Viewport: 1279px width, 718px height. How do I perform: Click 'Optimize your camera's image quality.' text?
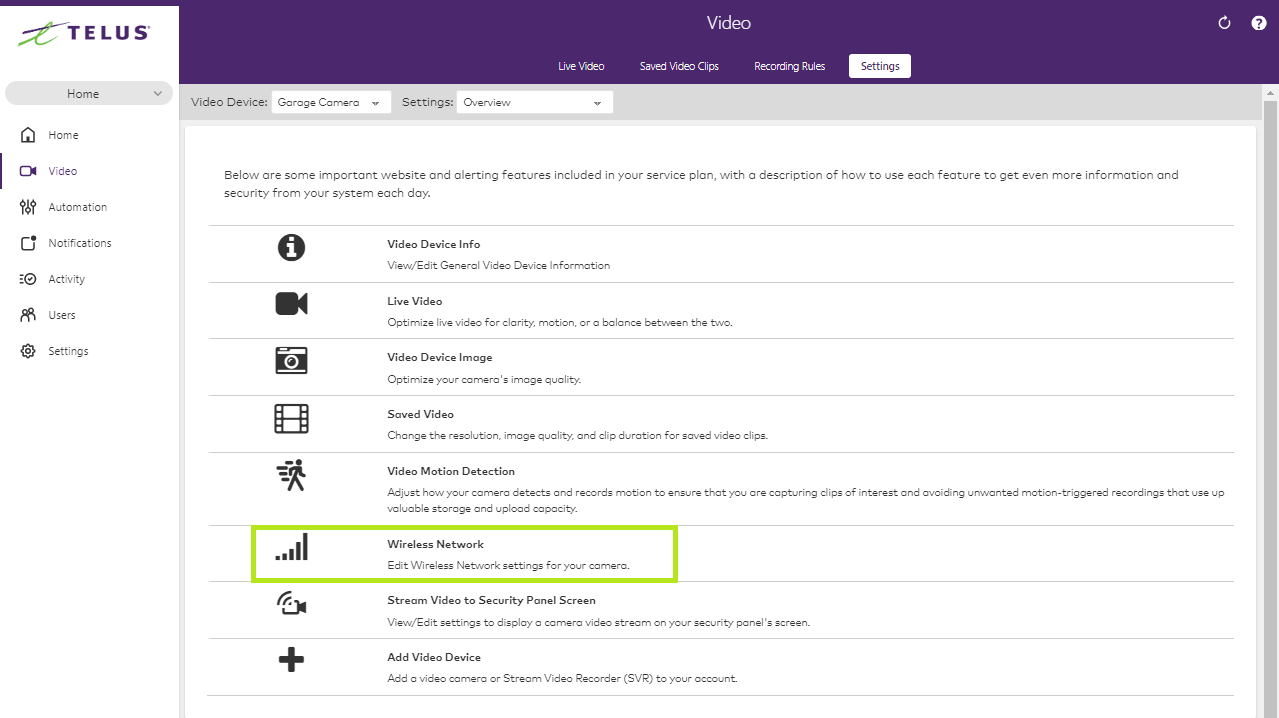tap(484, 380)
